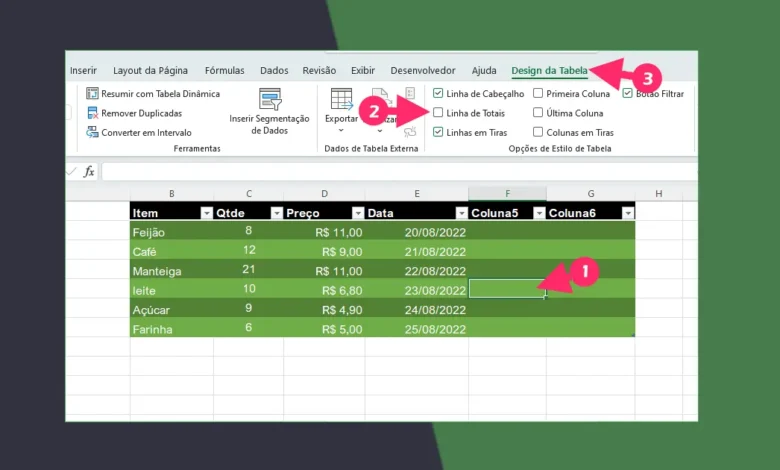The height and width of the screenshot is (470, 780).
Task: Select the leite cell
Action: click(172, 290)
